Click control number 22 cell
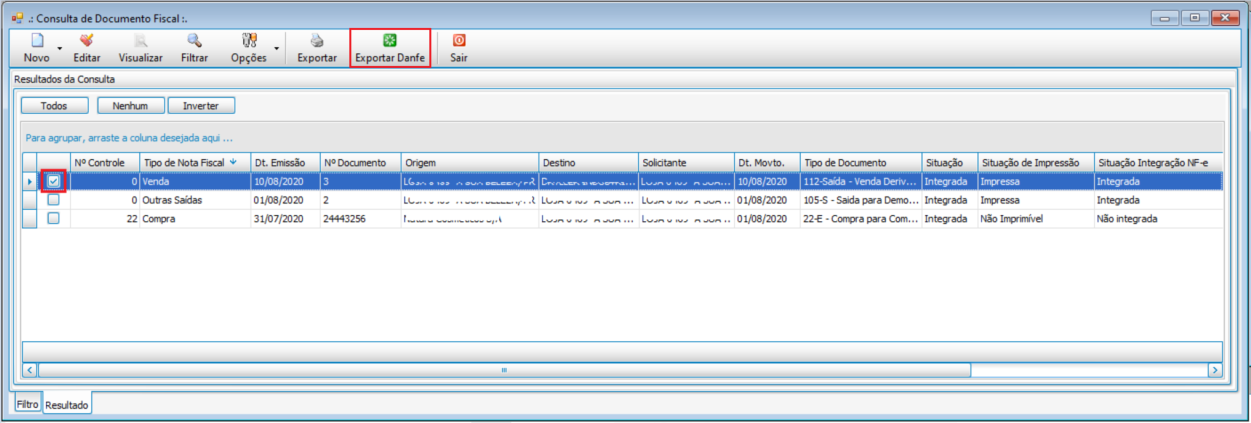Viewport: 1251px width, 423px height. (104, 218)
